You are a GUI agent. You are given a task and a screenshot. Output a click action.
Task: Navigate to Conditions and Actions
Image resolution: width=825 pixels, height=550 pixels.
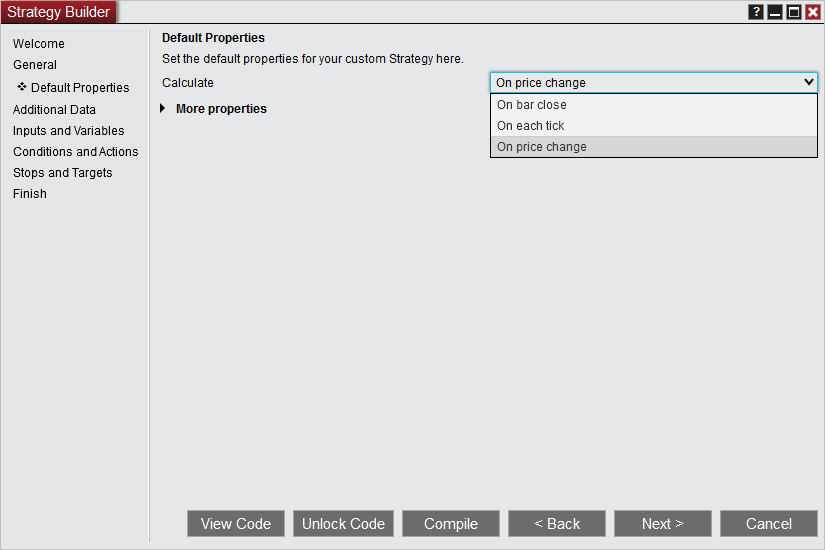76,152
